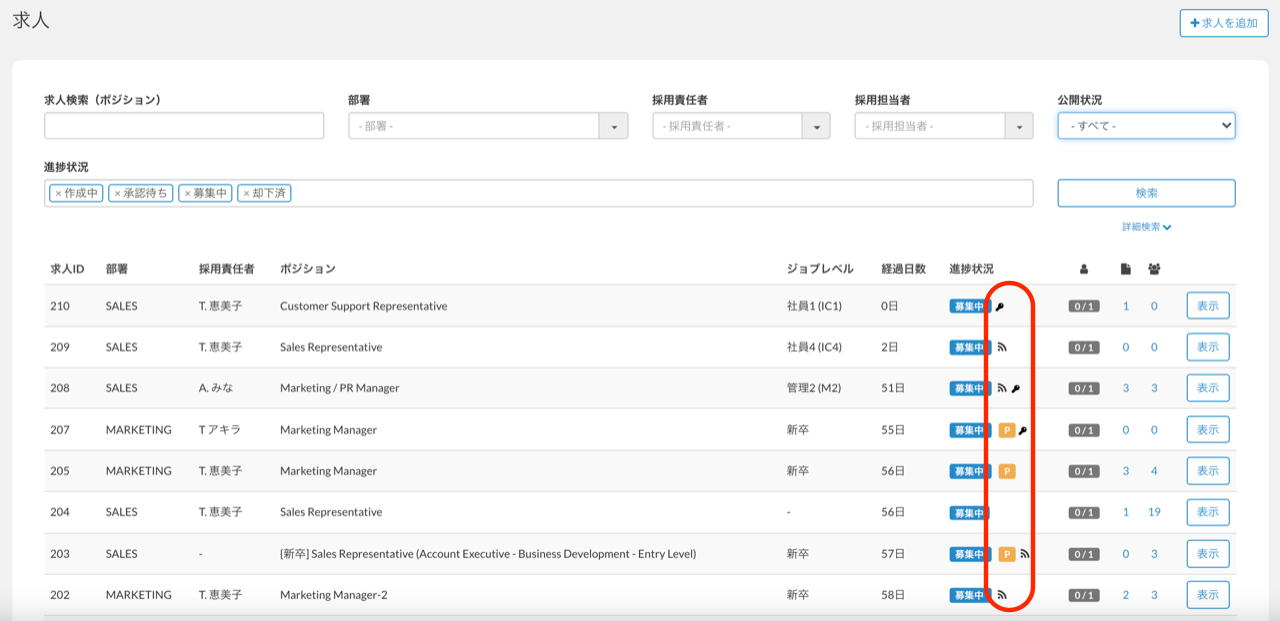The width and height of the screenshot is (1280, 621).
Task: Click the RSS feed icon on job 209
Action: pos(1002,348)
